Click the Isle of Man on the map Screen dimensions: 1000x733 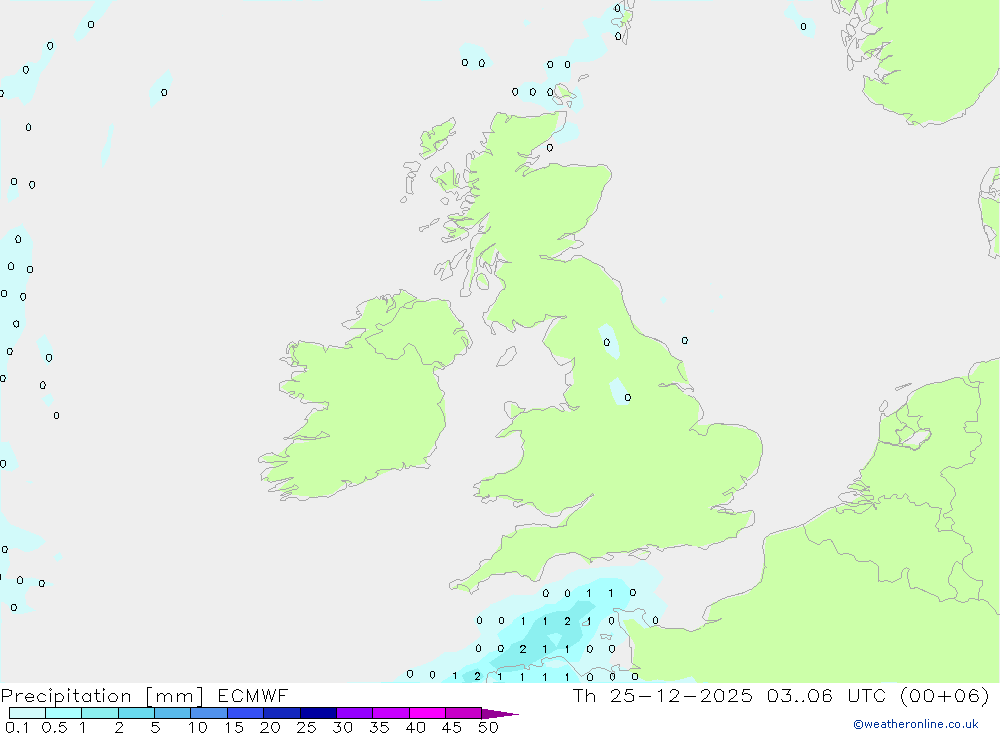click(x=506, y=355)
